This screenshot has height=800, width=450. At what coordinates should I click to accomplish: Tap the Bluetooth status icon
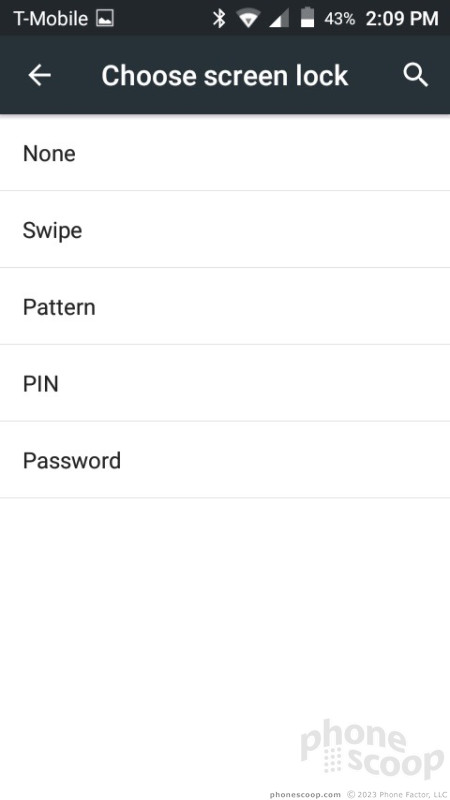tap(219, 19)
